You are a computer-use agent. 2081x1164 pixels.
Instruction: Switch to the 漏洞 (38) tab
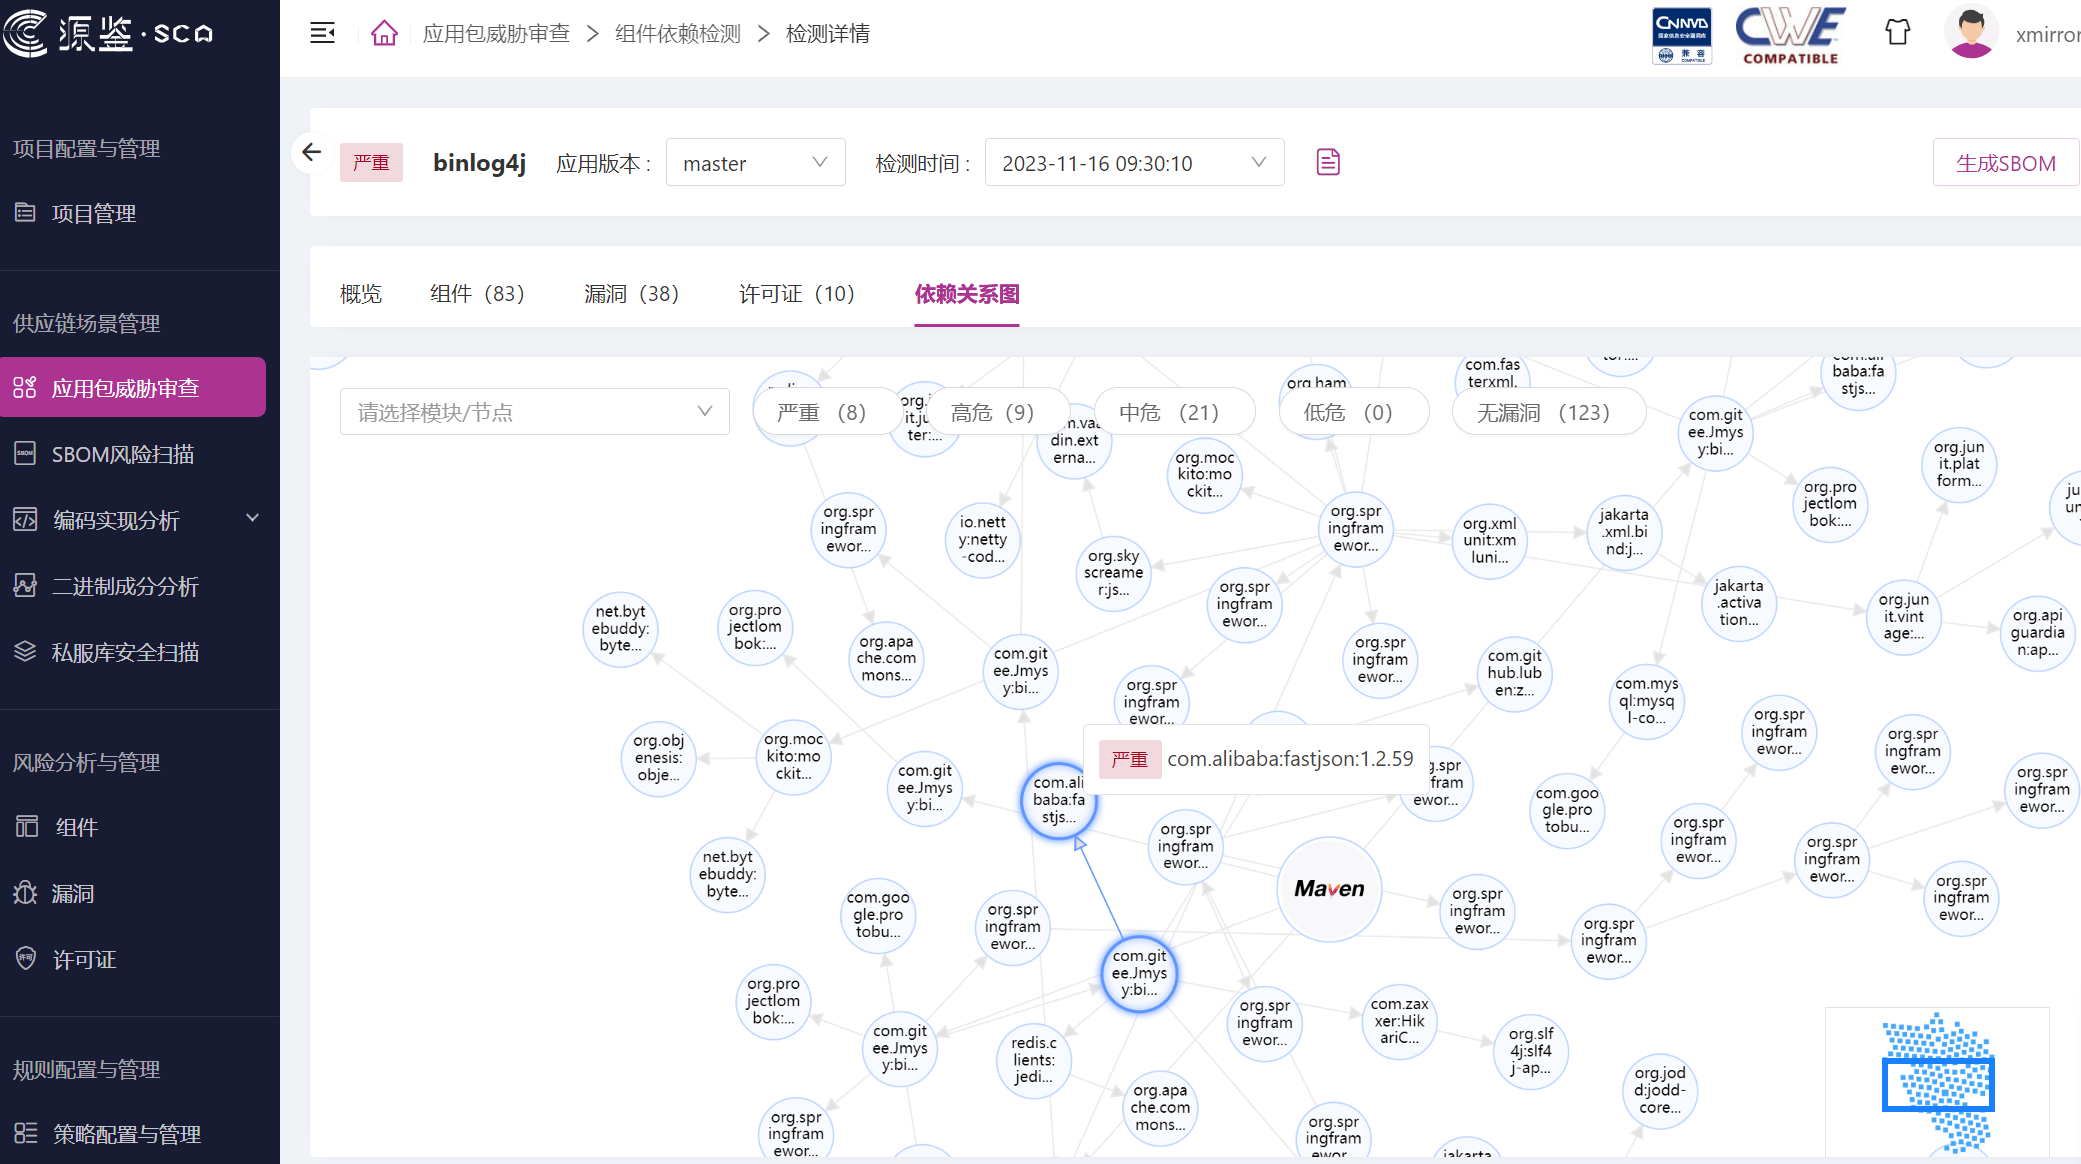click(630, 293)
